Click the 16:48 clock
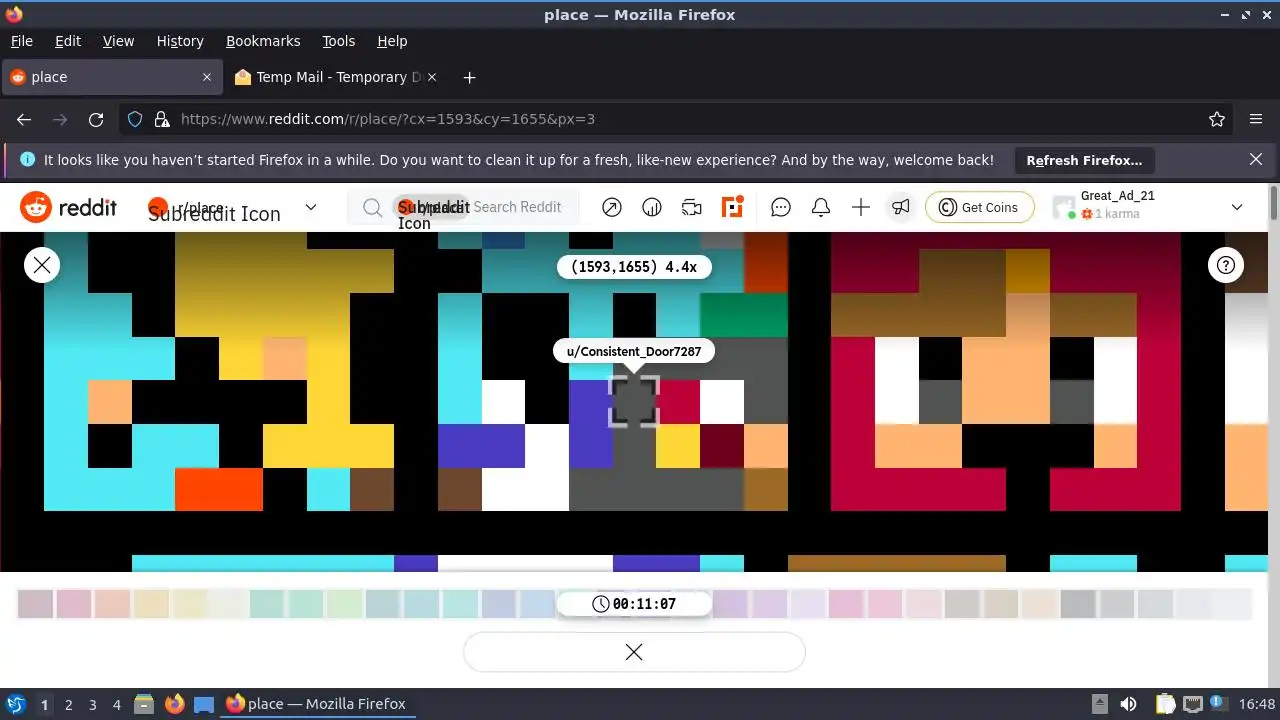 1257,704
